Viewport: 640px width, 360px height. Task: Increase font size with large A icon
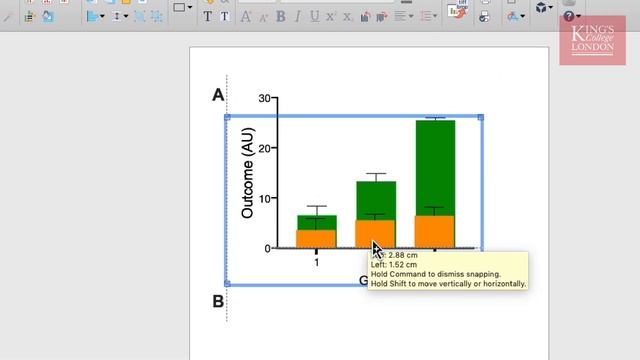click(246, 16)
